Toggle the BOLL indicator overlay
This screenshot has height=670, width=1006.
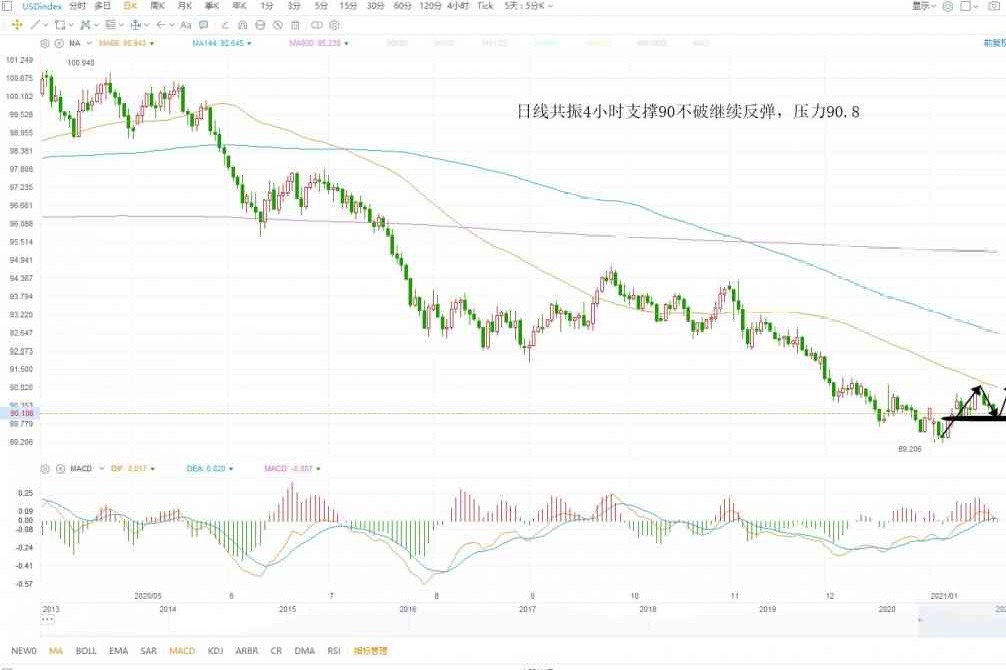86,651
